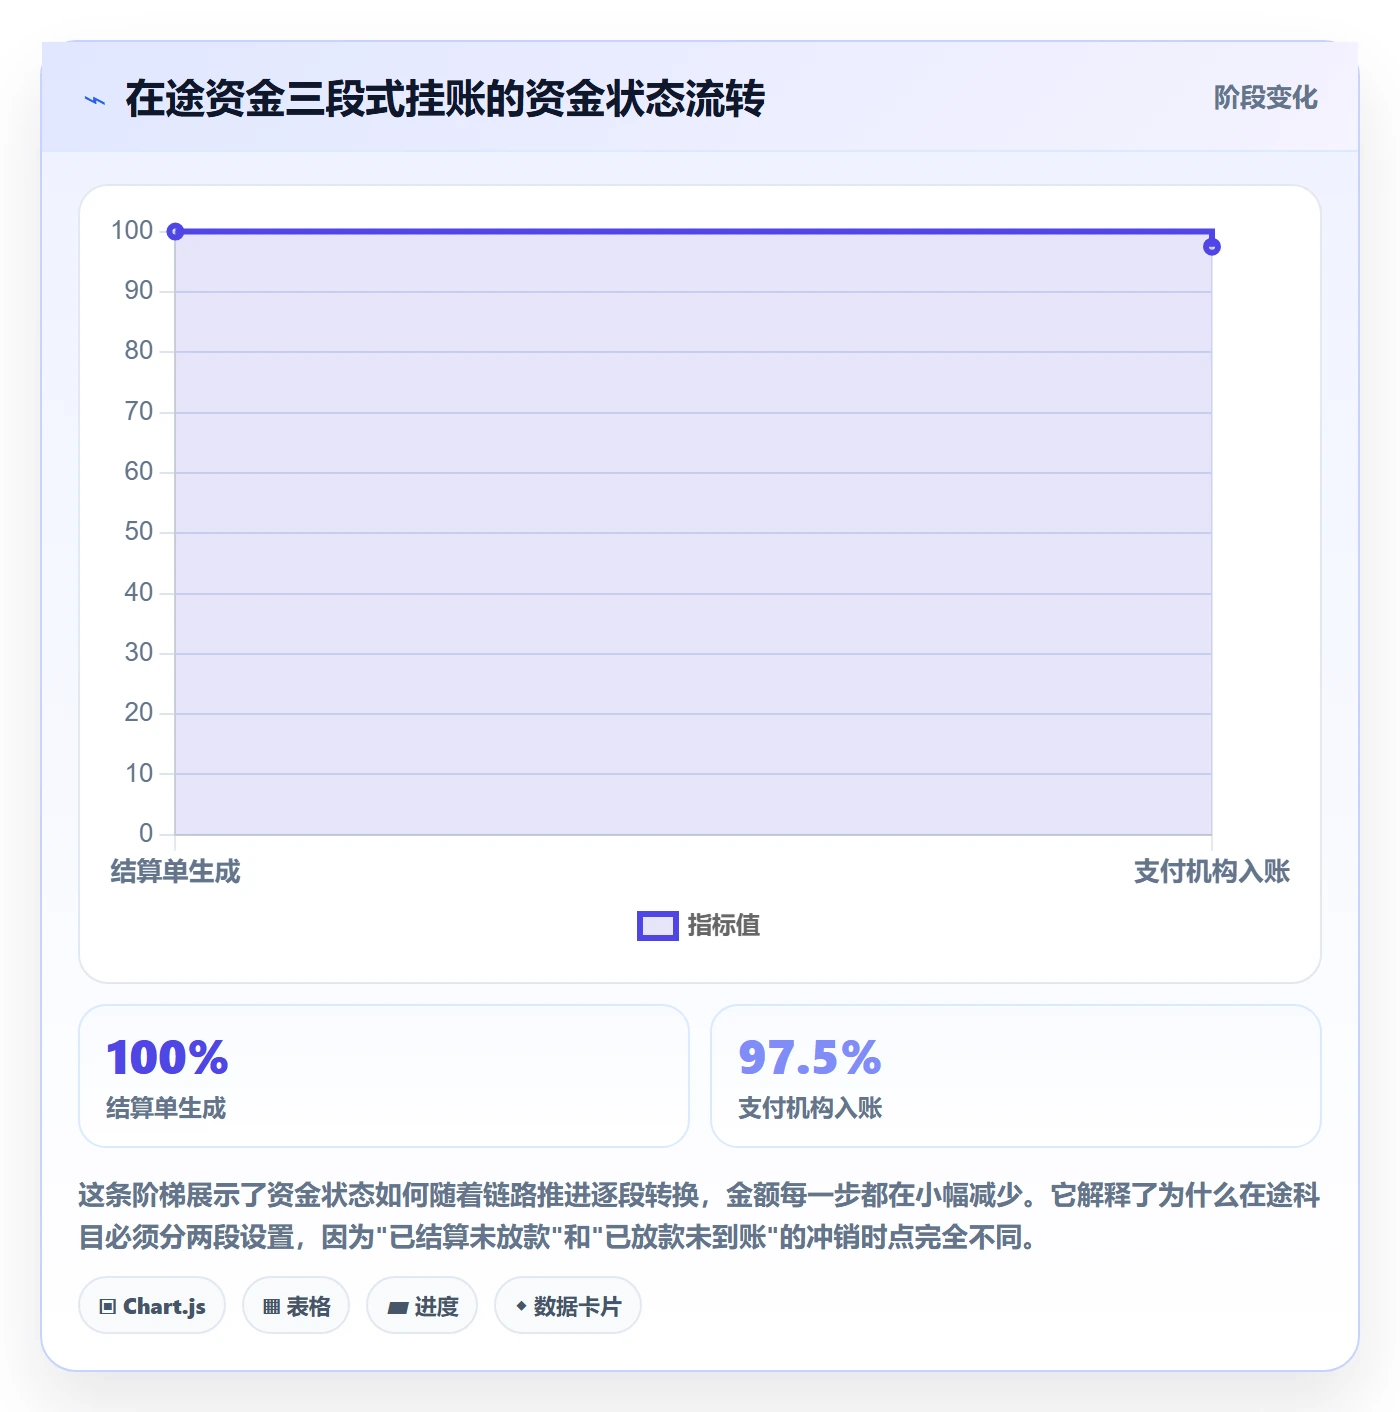Select the 结算单生成 data point on chart
The height and width of the screenshot is (1412, 1400).
[175, 232]
